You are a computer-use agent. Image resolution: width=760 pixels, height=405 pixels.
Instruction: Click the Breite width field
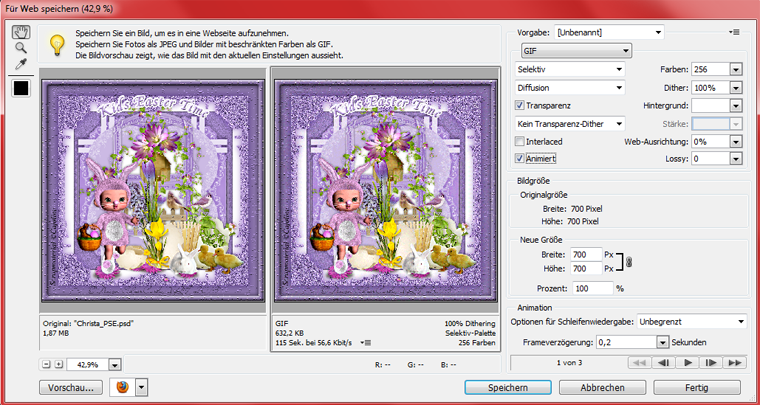pyautogui.click(x=586, y=254)
